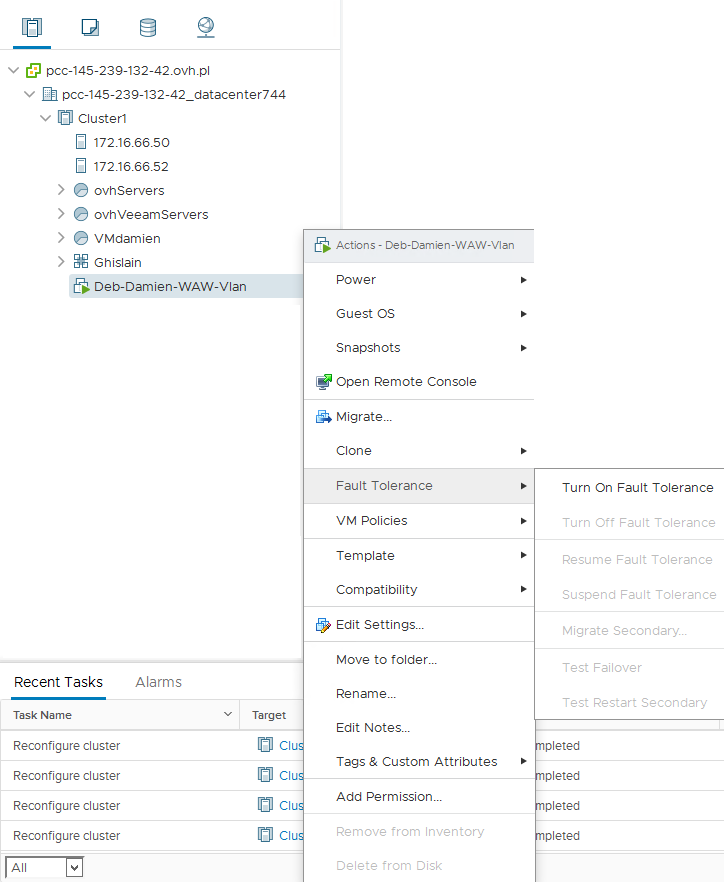Open the Snapshots submenu
This screenshot has width=724, height=882.
(368, 348)
